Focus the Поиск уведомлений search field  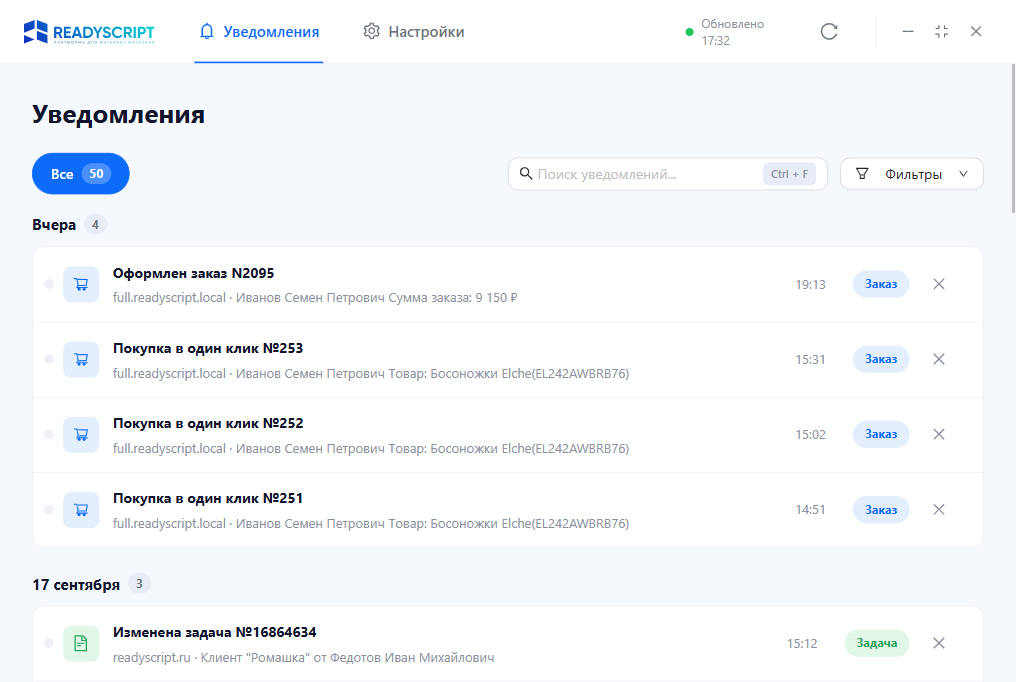click(667, 174)
